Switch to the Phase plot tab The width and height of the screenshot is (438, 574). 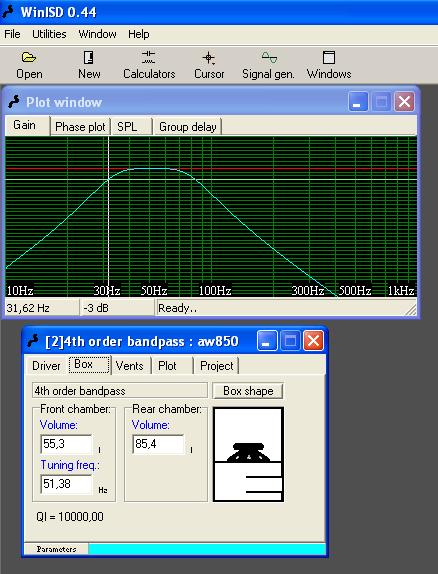tap(80, 127)
